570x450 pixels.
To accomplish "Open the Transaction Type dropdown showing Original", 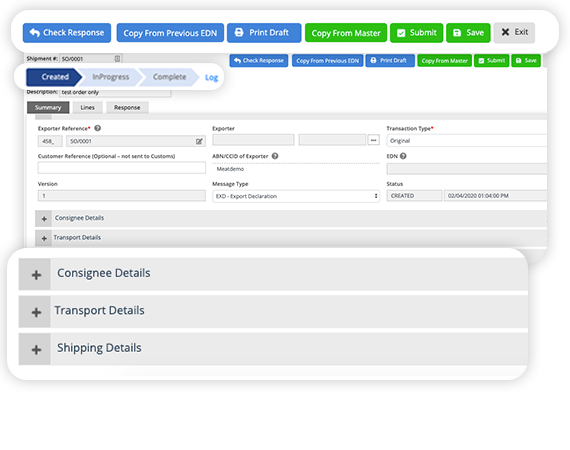I will (x=467, y=141).
